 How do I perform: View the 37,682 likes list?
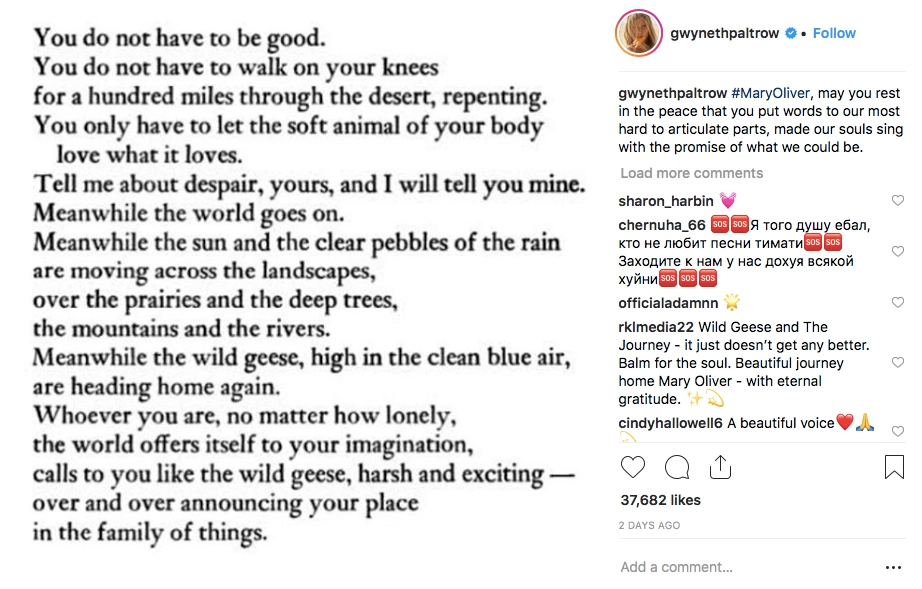[x=660, y=500]
